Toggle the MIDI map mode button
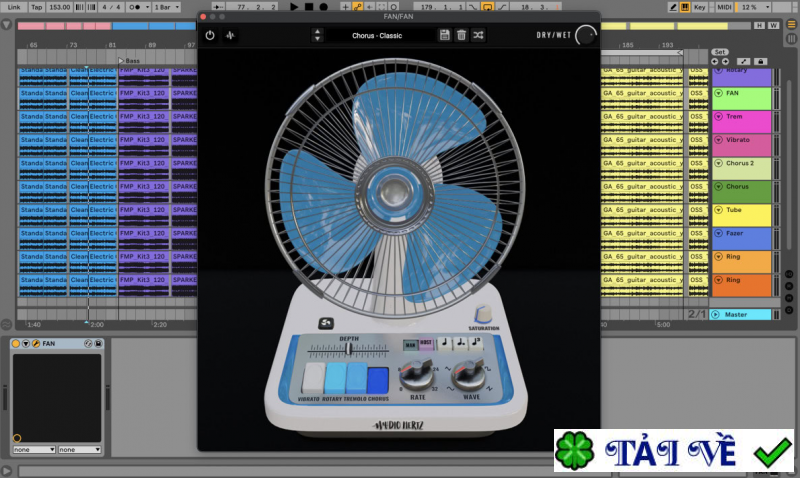This screenshot has width=800, height=478. (x=724, y=7)
